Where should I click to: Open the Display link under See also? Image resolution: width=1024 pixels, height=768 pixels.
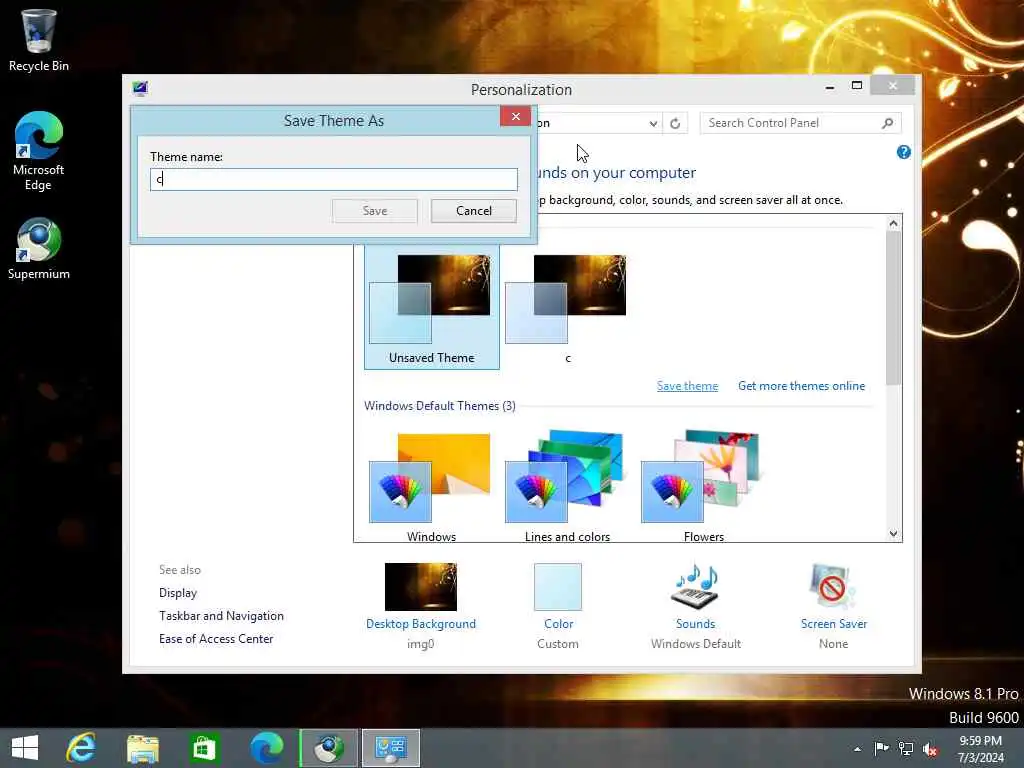pos(178,593)
